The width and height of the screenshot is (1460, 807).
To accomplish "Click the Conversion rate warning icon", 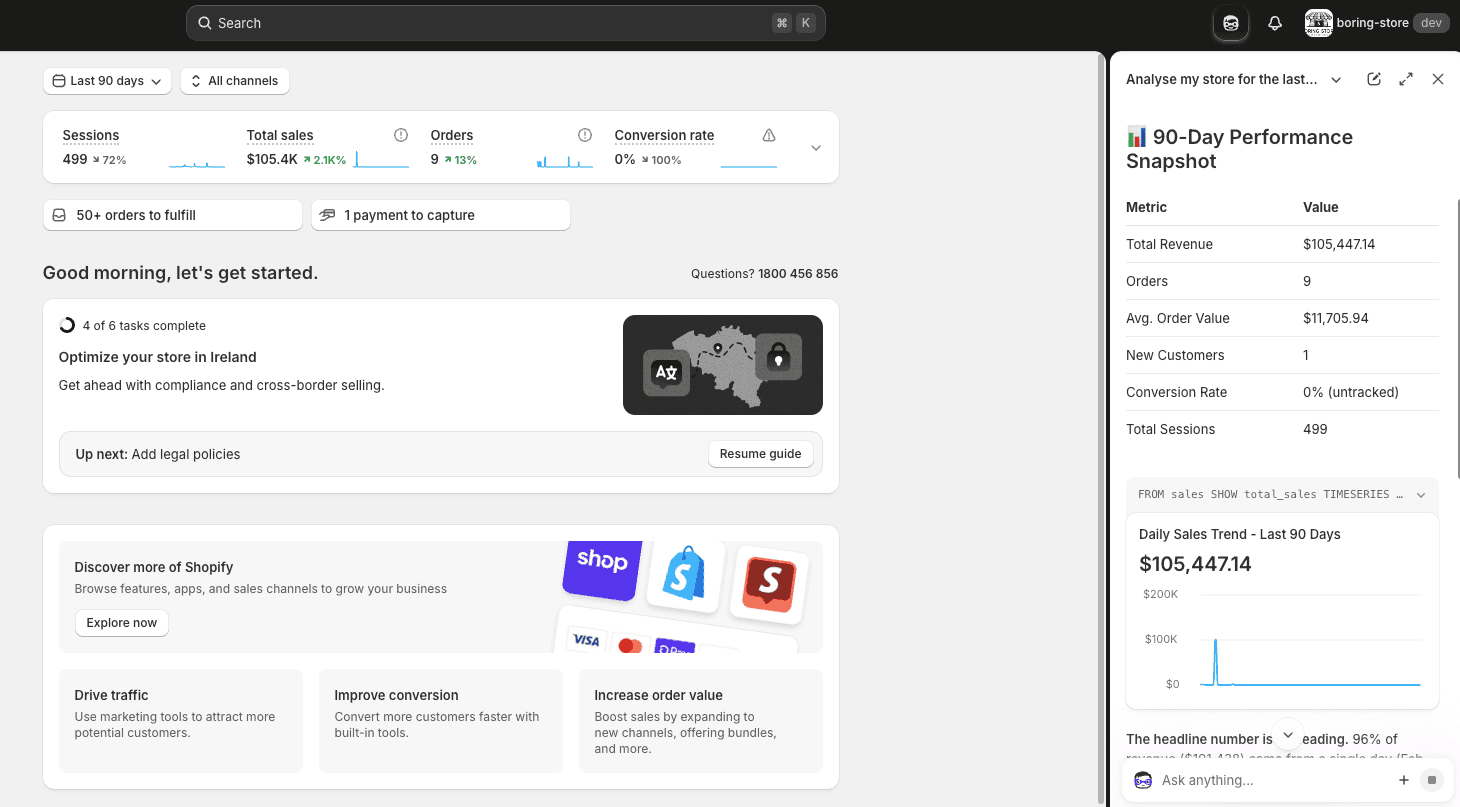I will pos(769,135).
